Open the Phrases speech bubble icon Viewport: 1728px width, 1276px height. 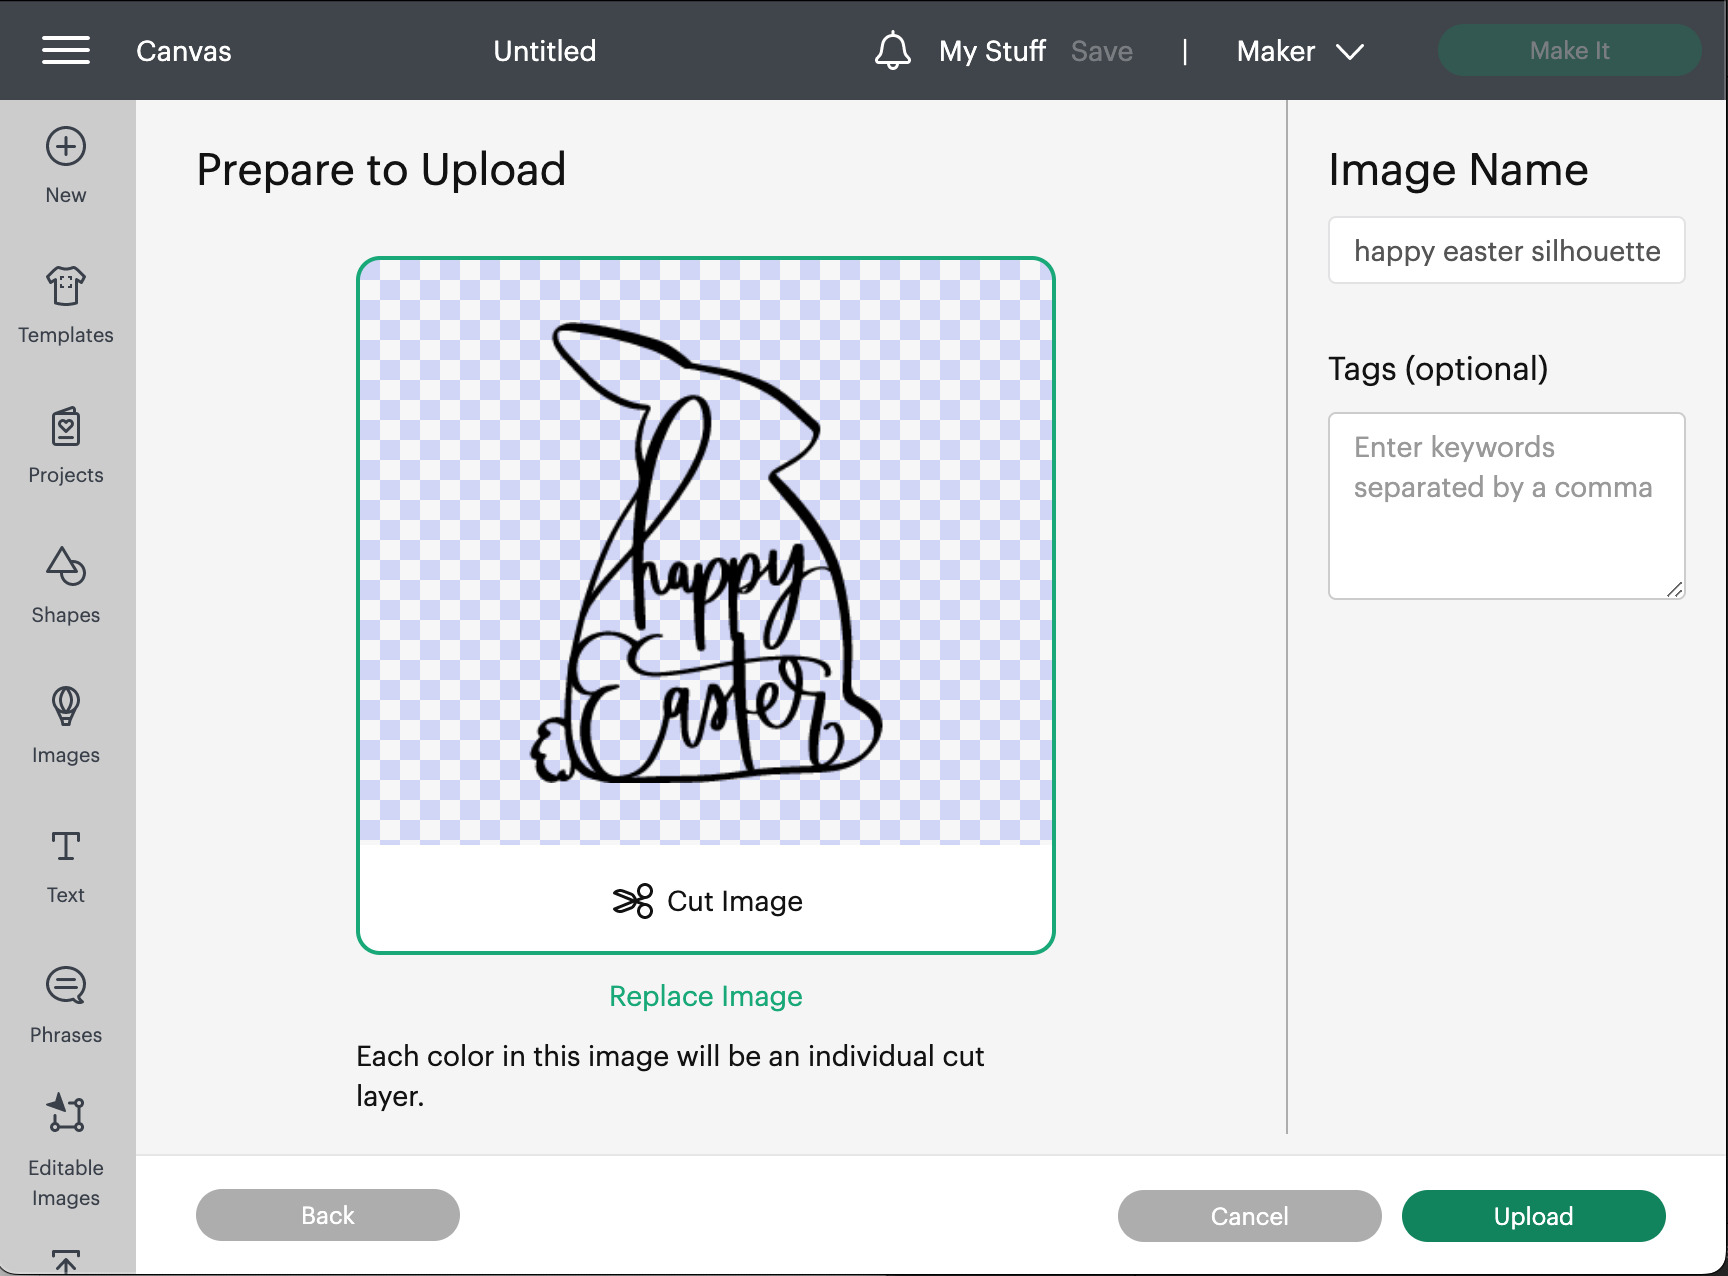(66, 987)
